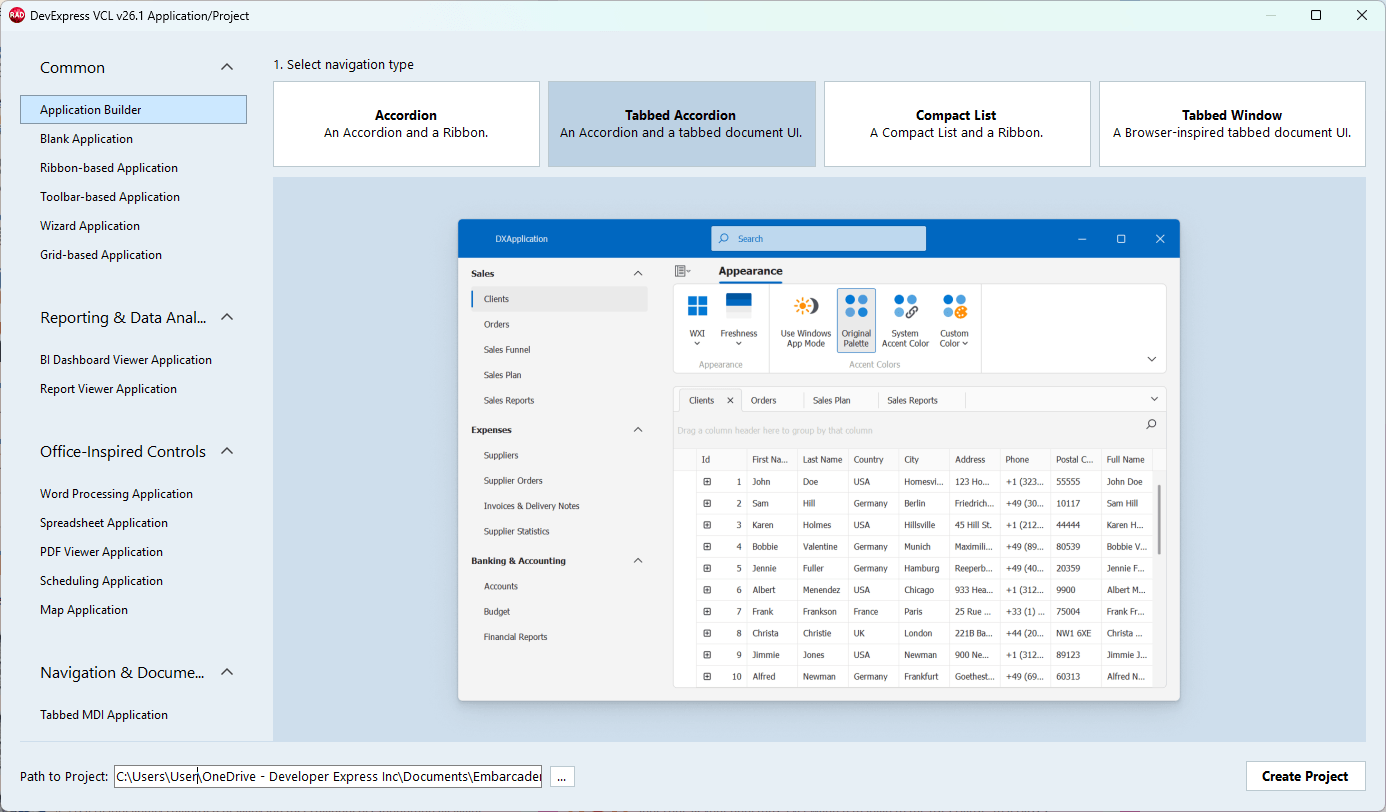Open the Appearance ribbon tab

coord(750,271)
